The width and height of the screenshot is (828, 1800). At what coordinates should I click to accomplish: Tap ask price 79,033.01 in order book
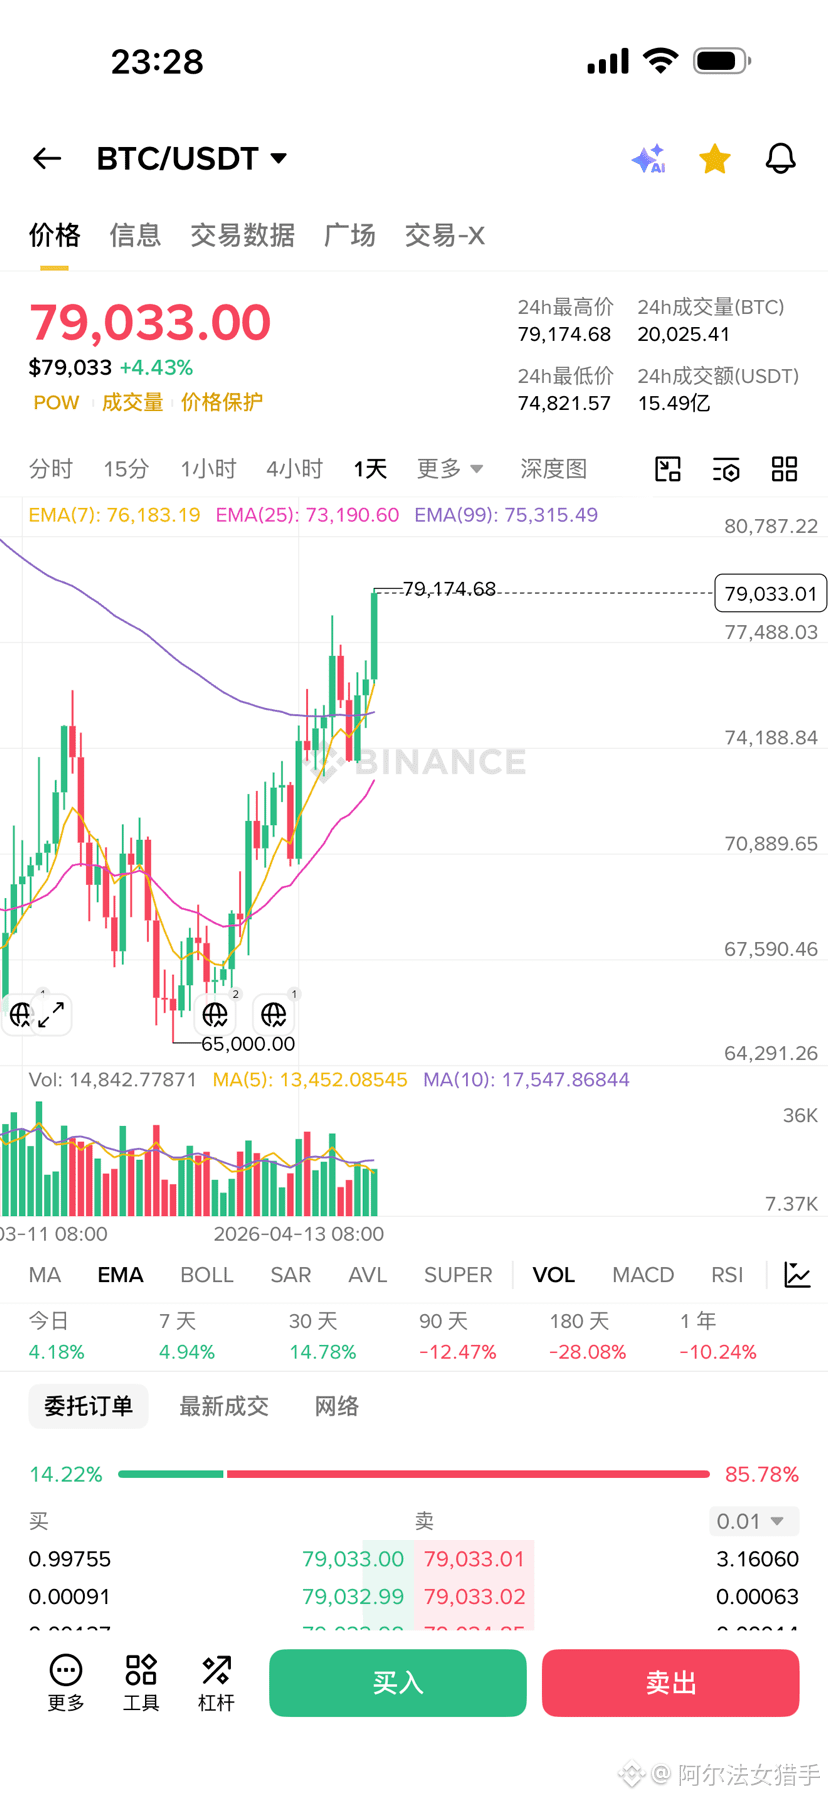click(x=474, y=1559)
